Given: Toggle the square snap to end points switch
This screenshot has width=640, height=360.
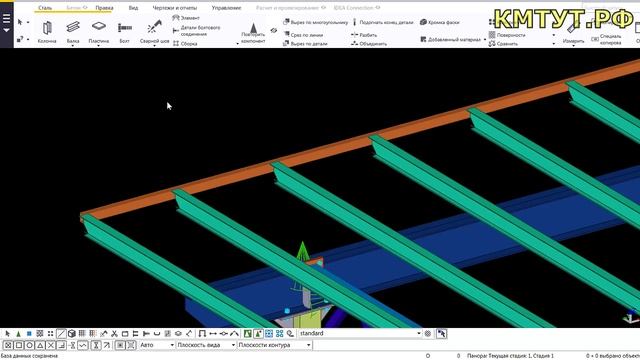Looking at the screenshot, I should pos(19,345).
